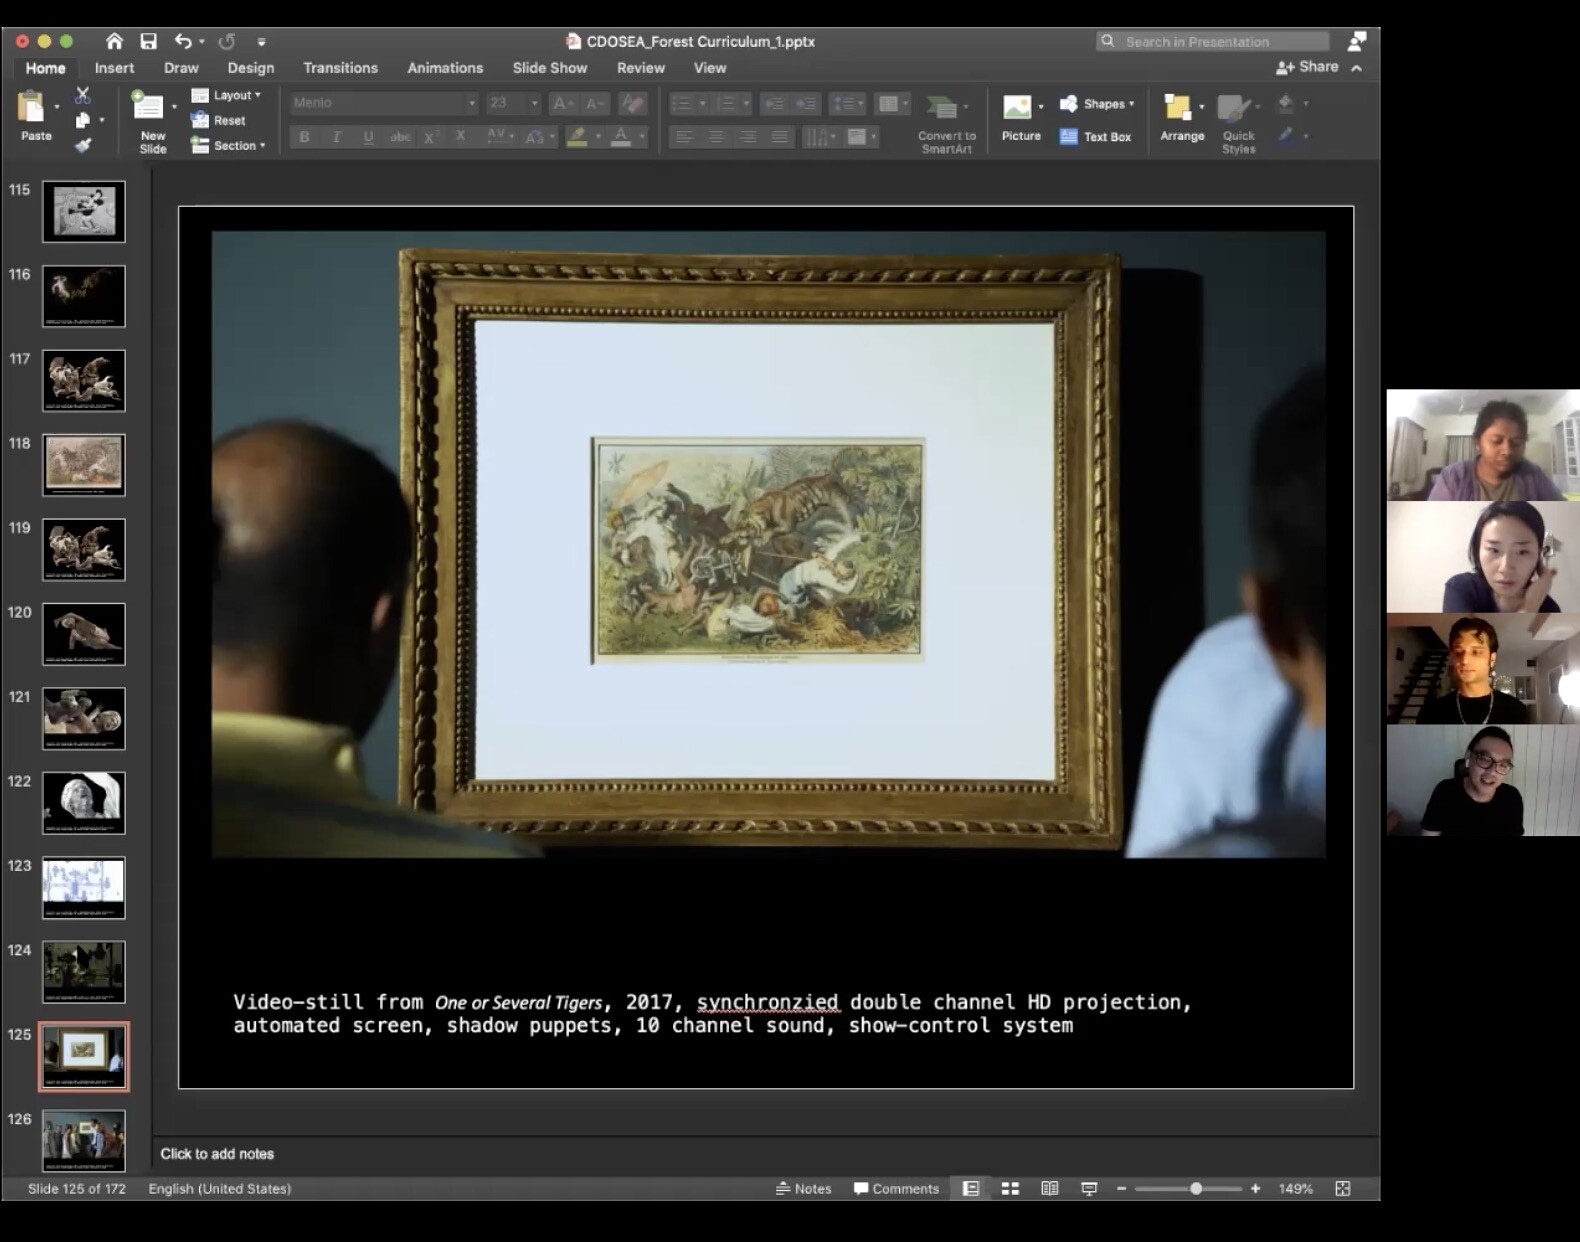The image size is (1580, 1242).
Task: Center align text
Action: coord(716,137)
